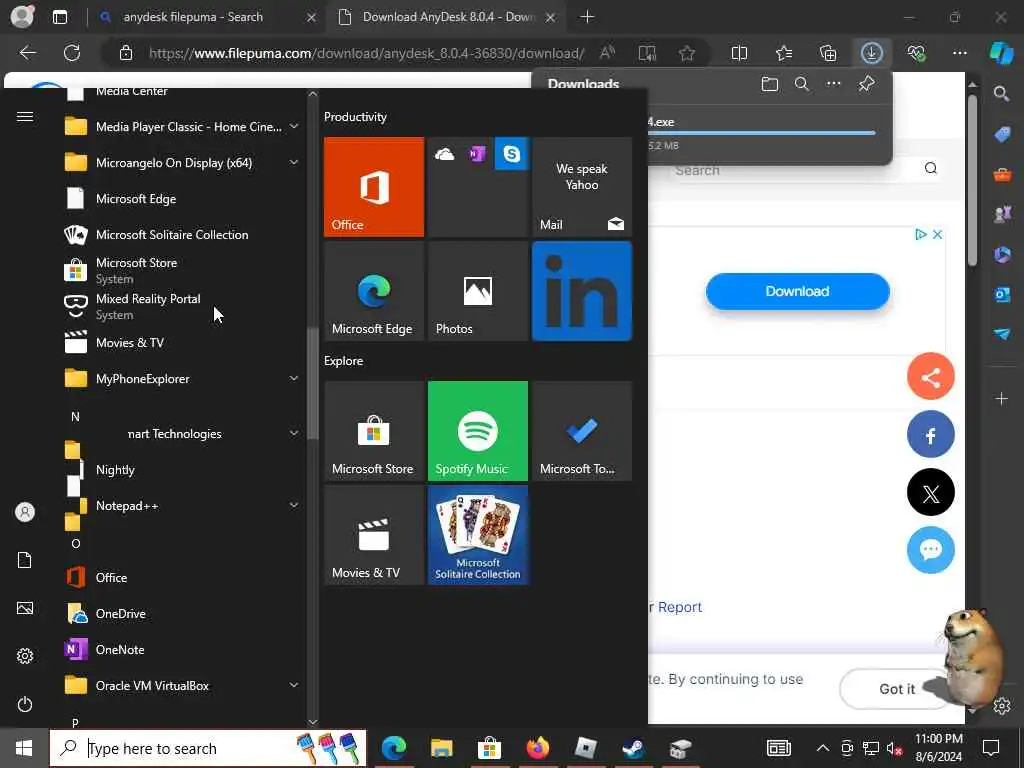Open the Microsoft Solitaire Collection tile

pyautogui.click(x=477, y=536)
